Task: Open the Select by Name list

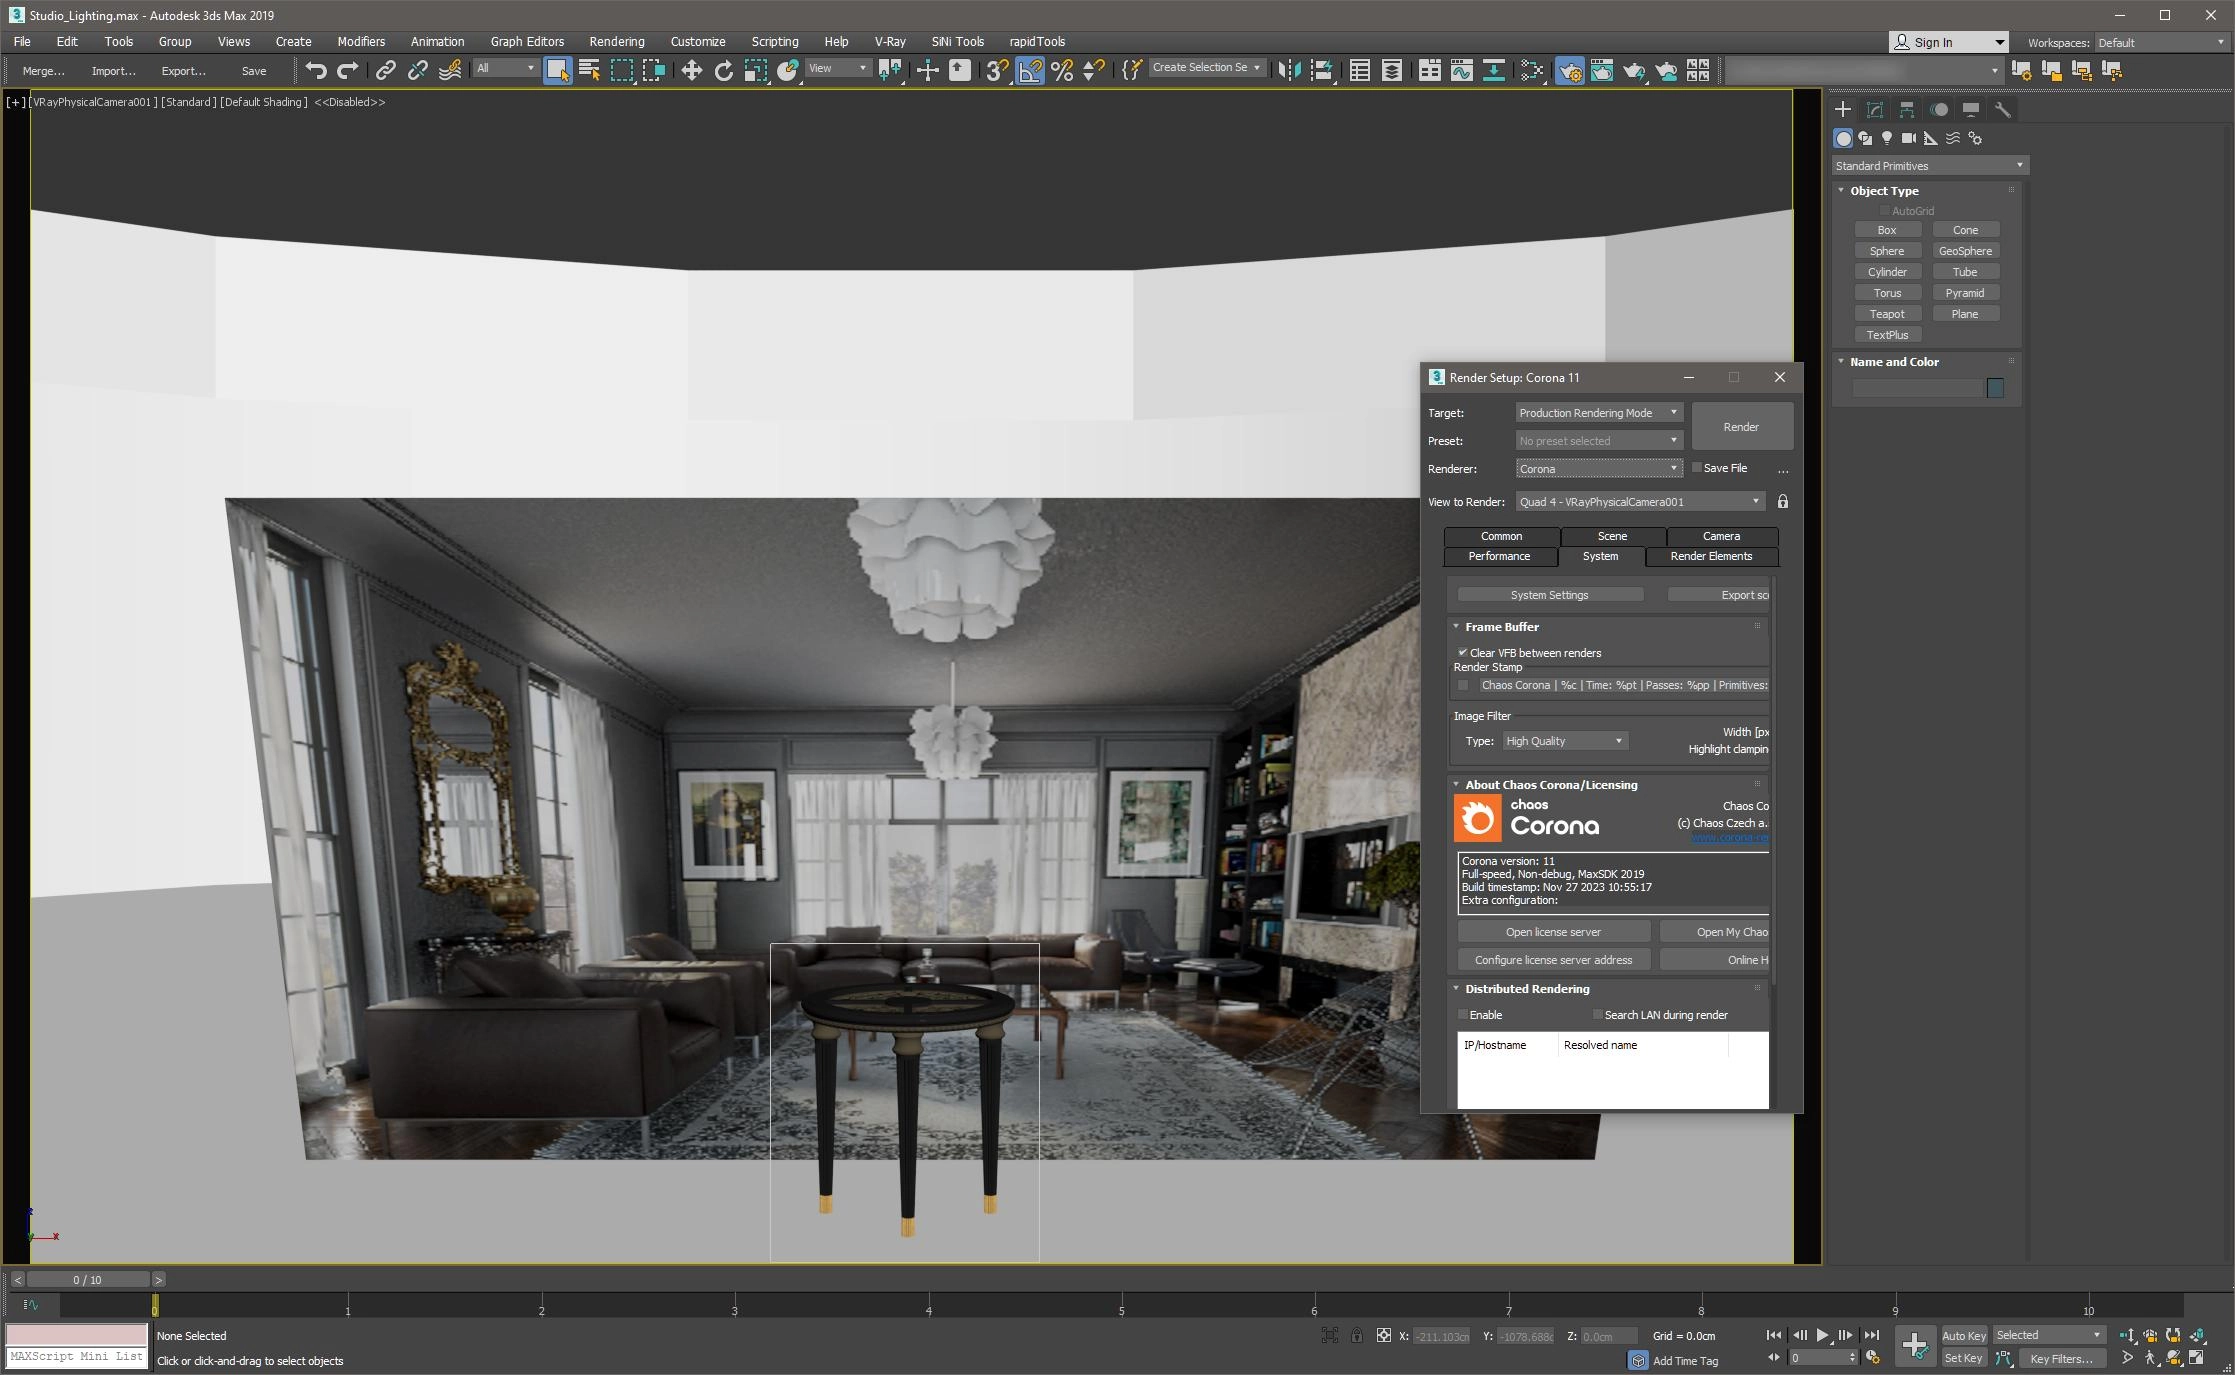Action: pyautogui.click(x=590, y=70)
